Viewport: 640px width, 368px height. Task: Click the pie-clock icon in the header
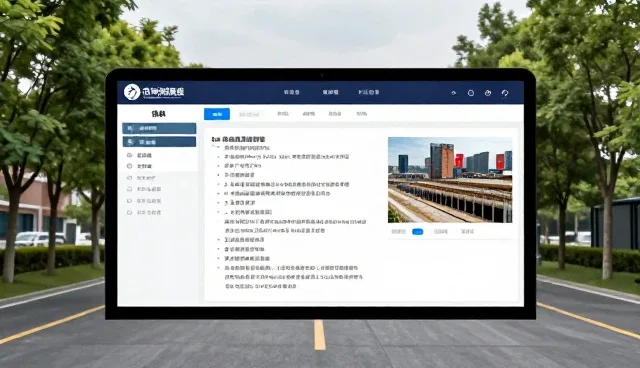[x=488, y=93]
